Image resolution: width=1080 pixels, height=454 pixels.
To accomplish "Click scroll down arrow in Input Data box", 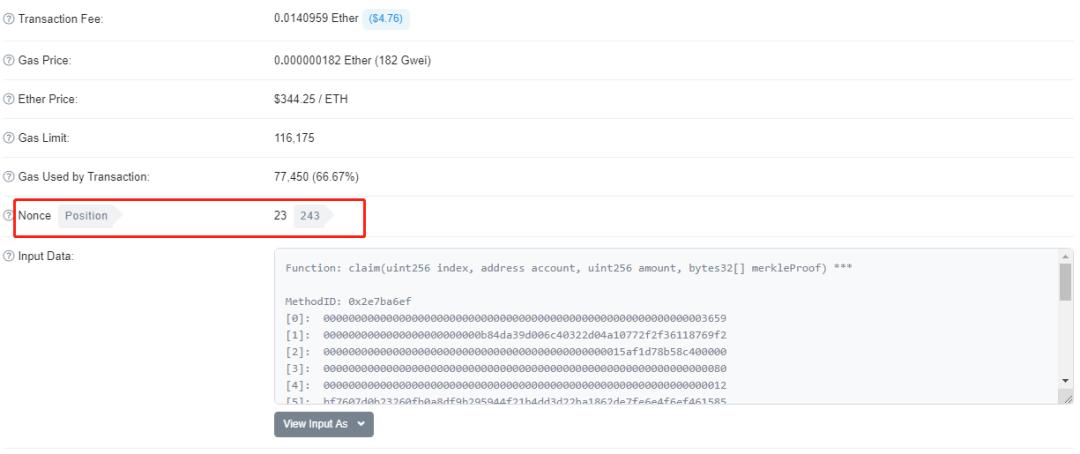I will tap(1066, 380).
